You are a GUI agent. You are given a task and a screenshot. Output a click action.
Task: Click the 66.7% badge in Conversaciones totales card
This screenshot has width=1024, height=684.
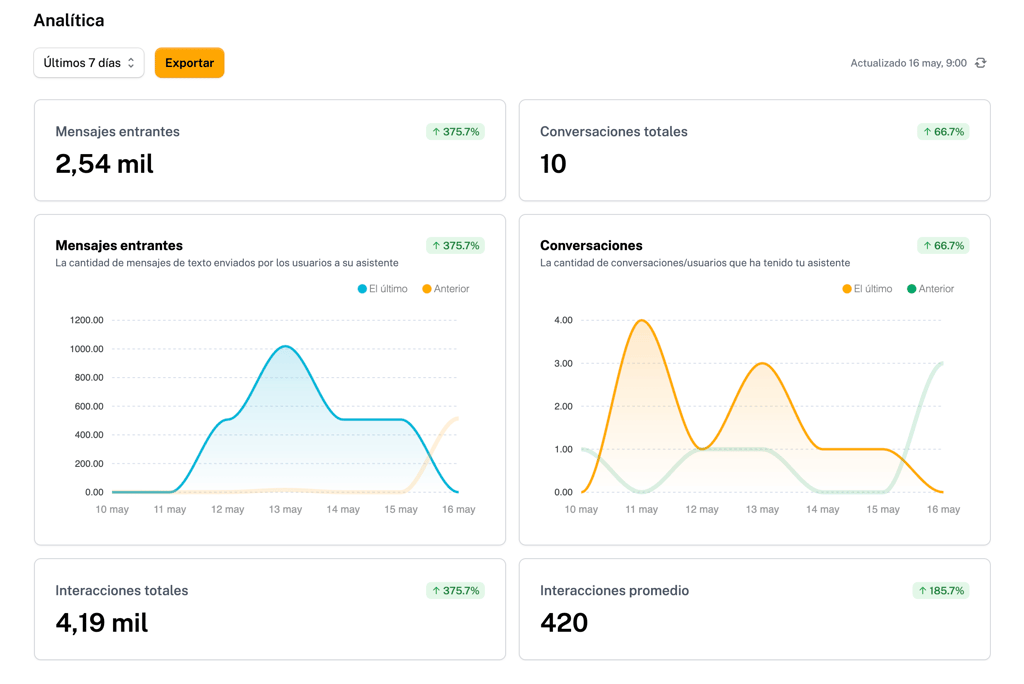pos(943,132)
